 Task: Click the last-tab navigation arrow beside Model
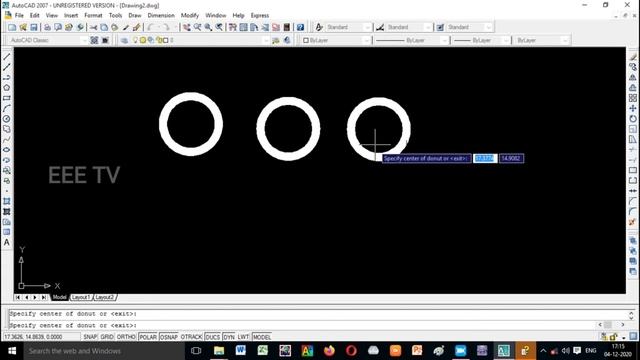point(44,298)
